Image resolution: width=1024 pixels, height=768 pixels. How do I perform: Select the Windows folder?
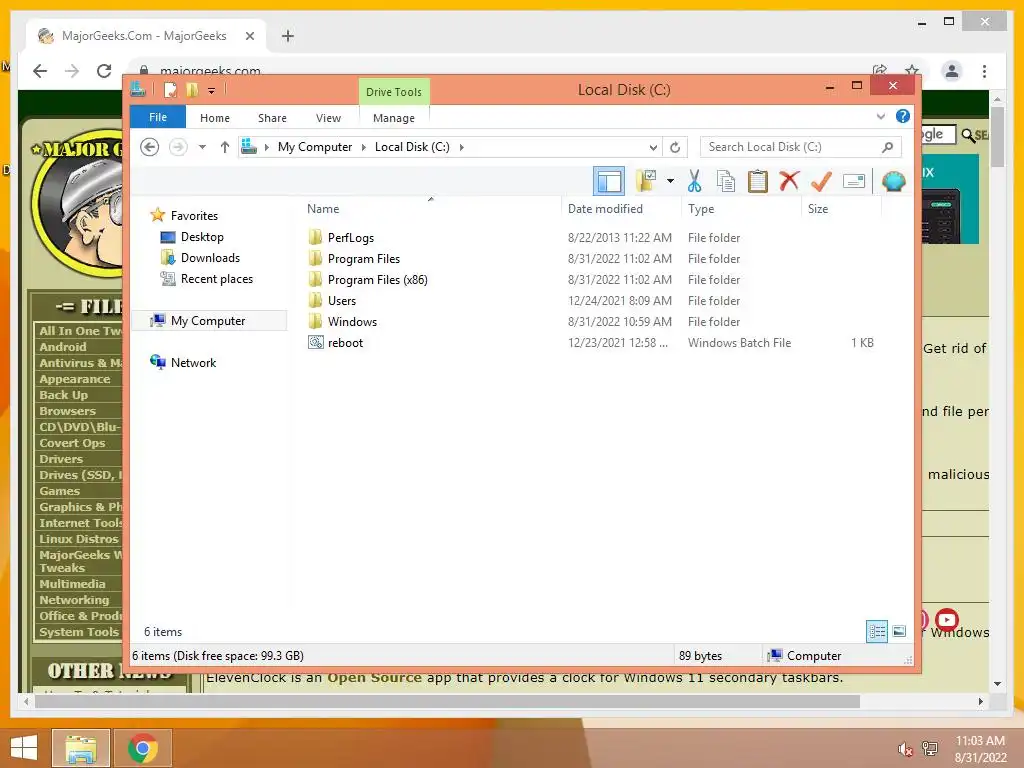tap(352, 321)
